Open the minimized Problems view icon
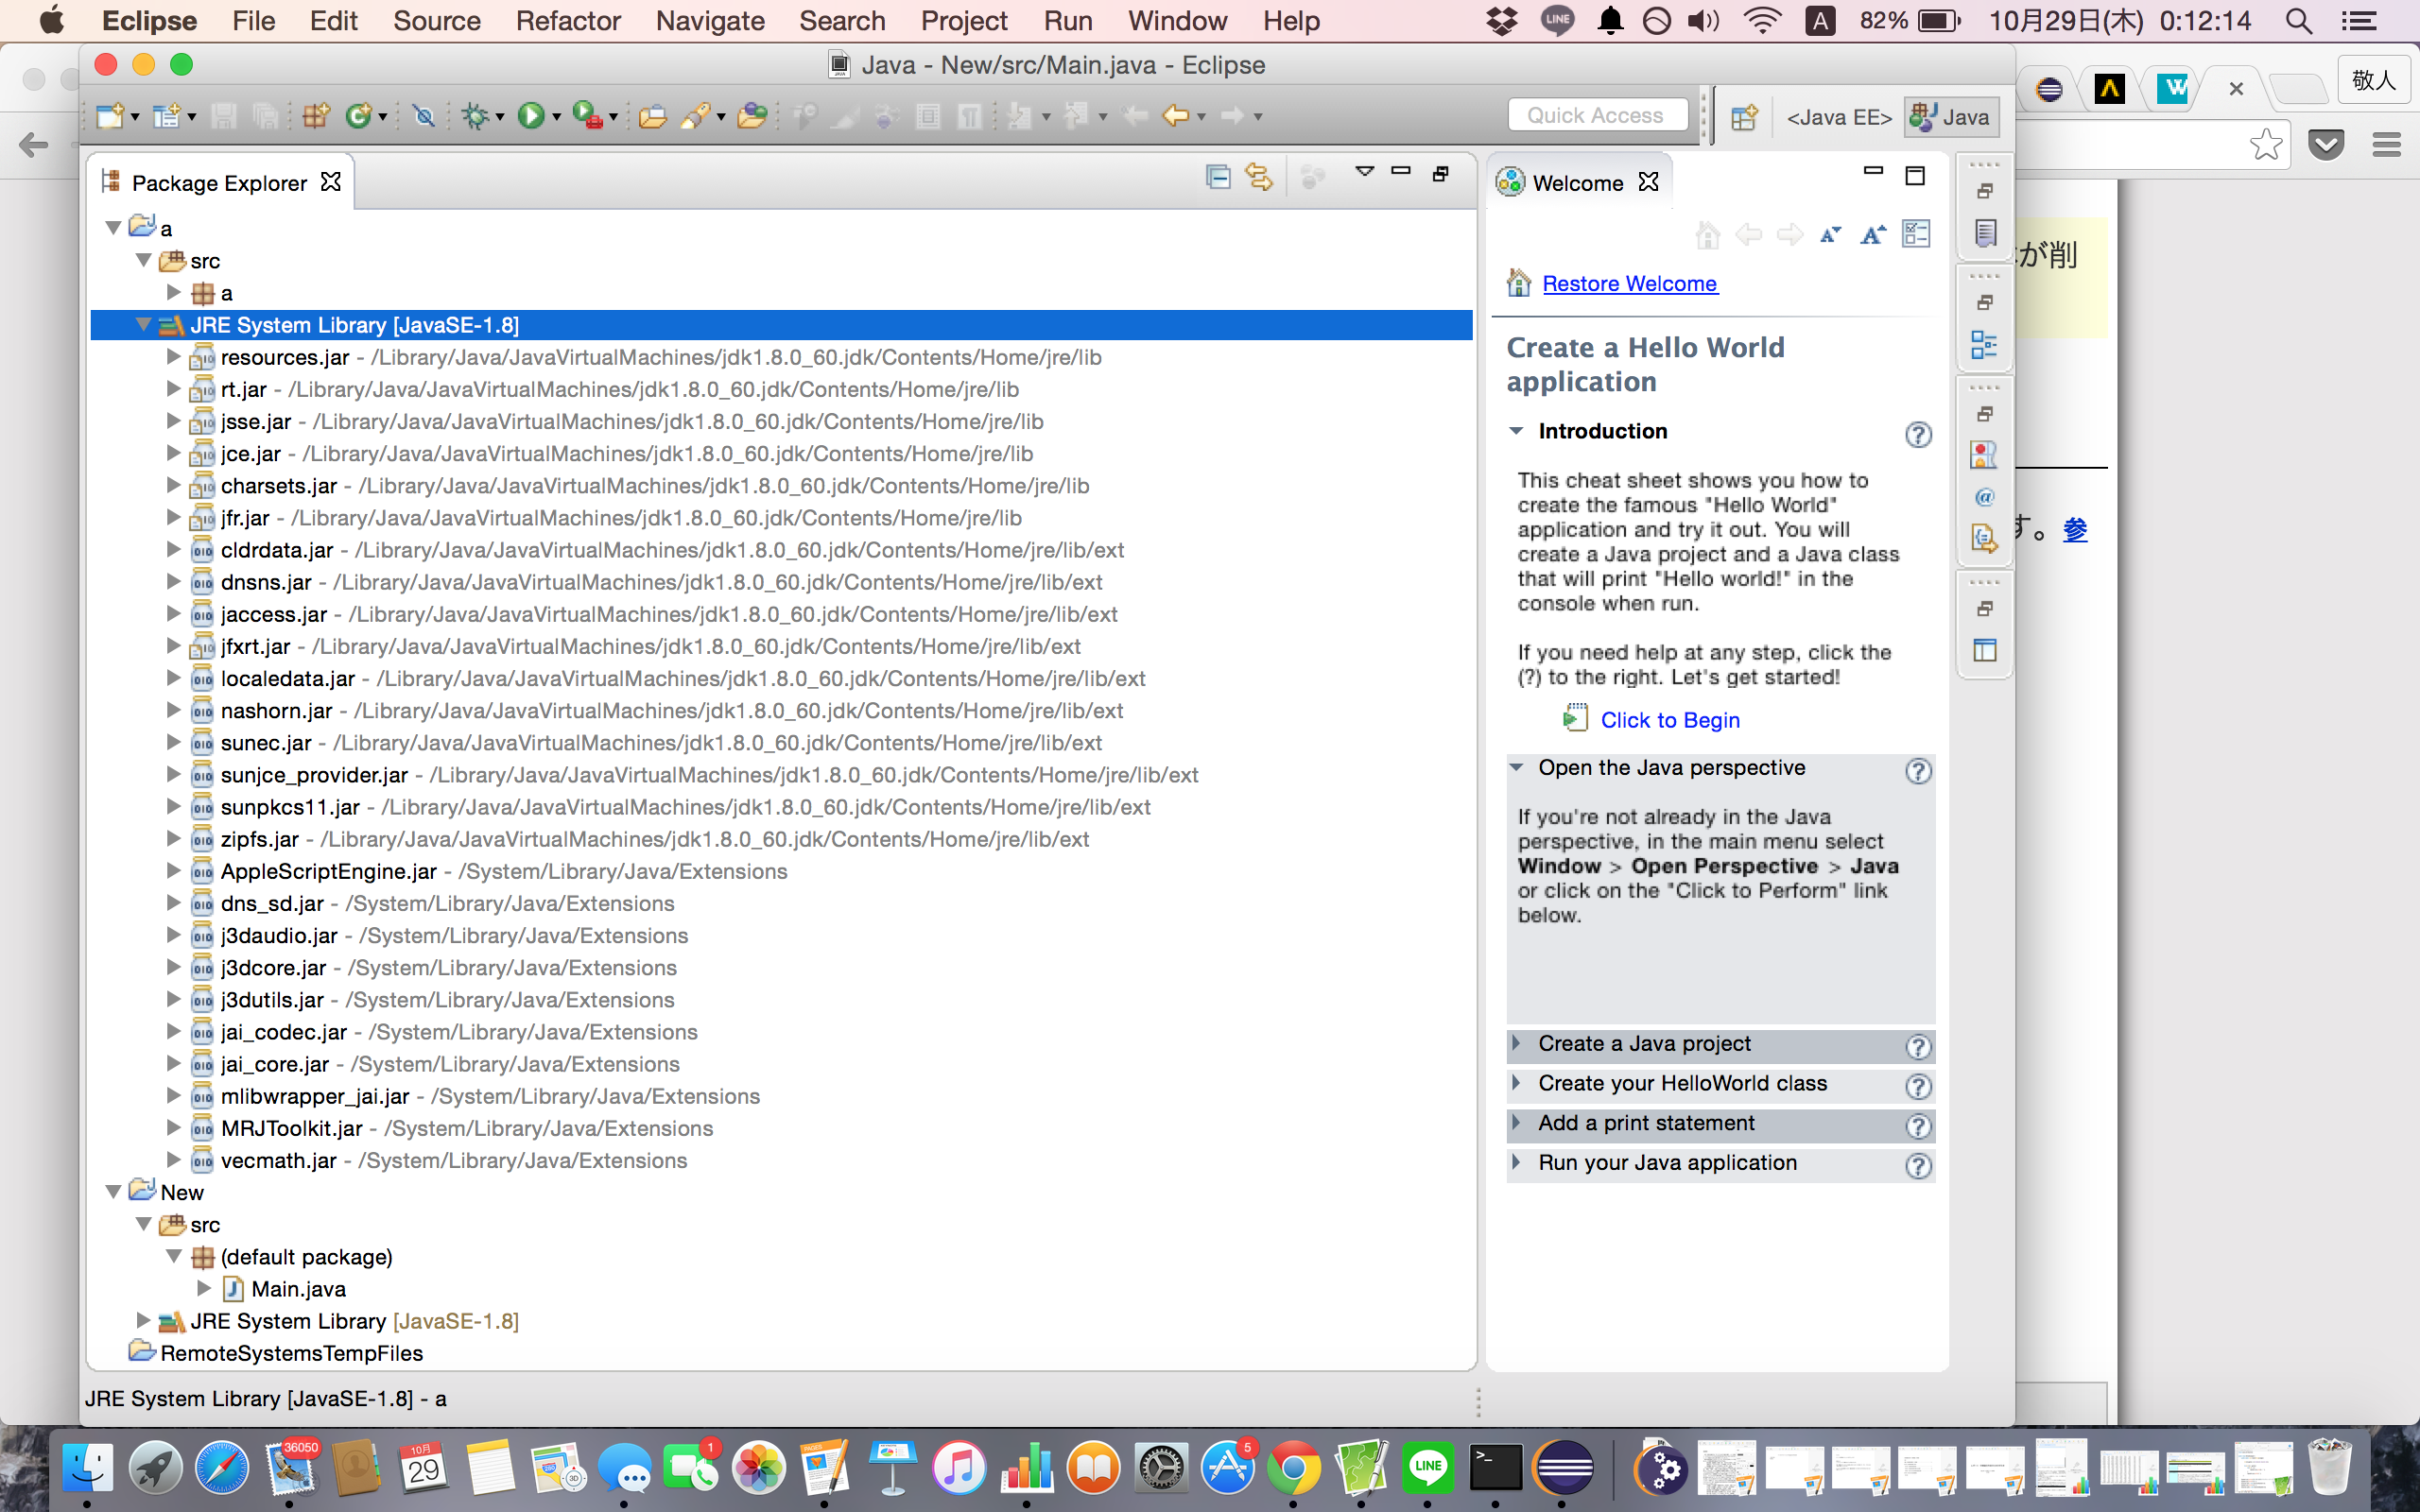The width and height of the screenshot is (2420, 1512). 1985,455
